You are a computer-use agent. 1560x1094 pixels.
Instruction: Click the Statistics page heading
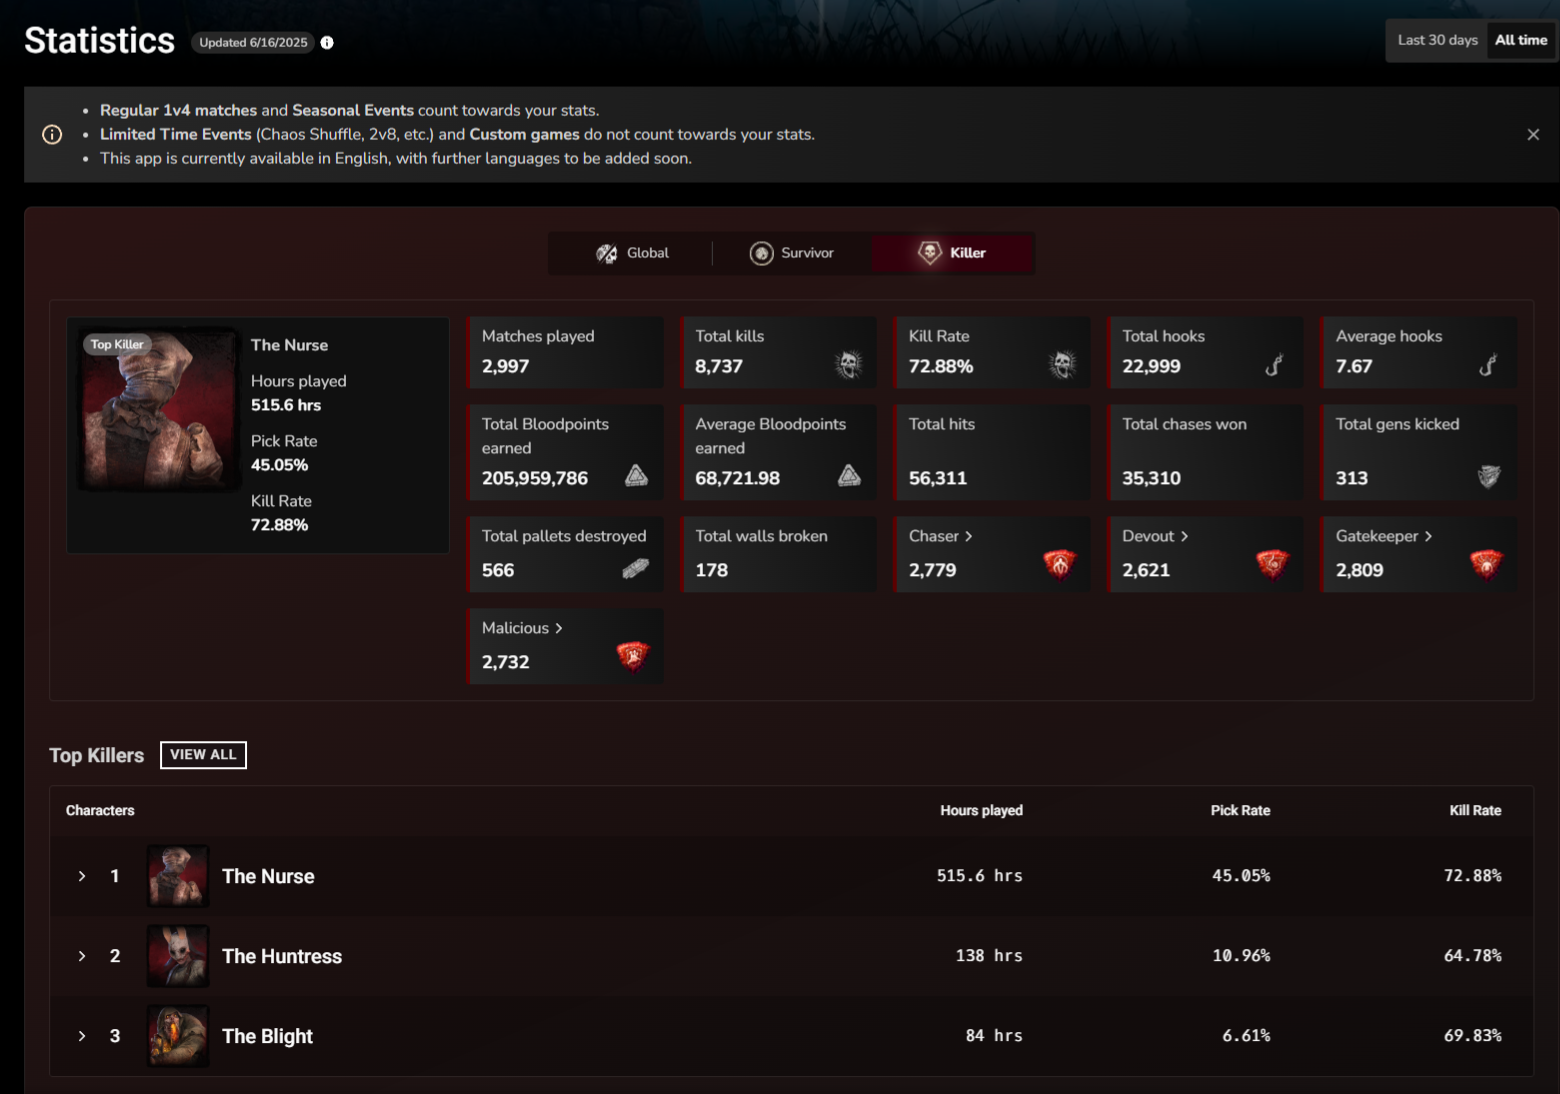[99, 41]
